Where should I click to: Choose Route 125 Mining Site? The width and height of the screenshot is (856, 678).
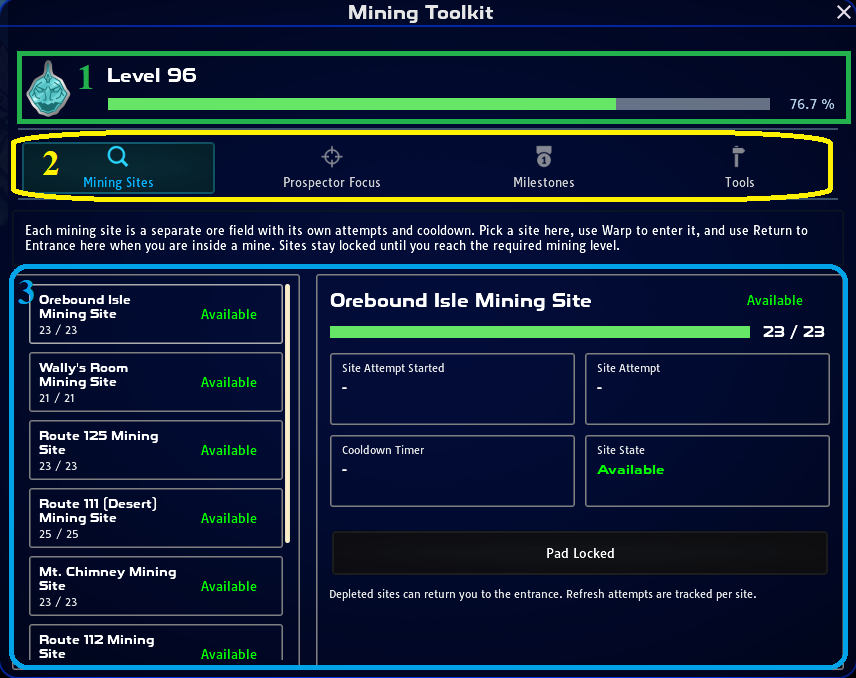(156, 450)
